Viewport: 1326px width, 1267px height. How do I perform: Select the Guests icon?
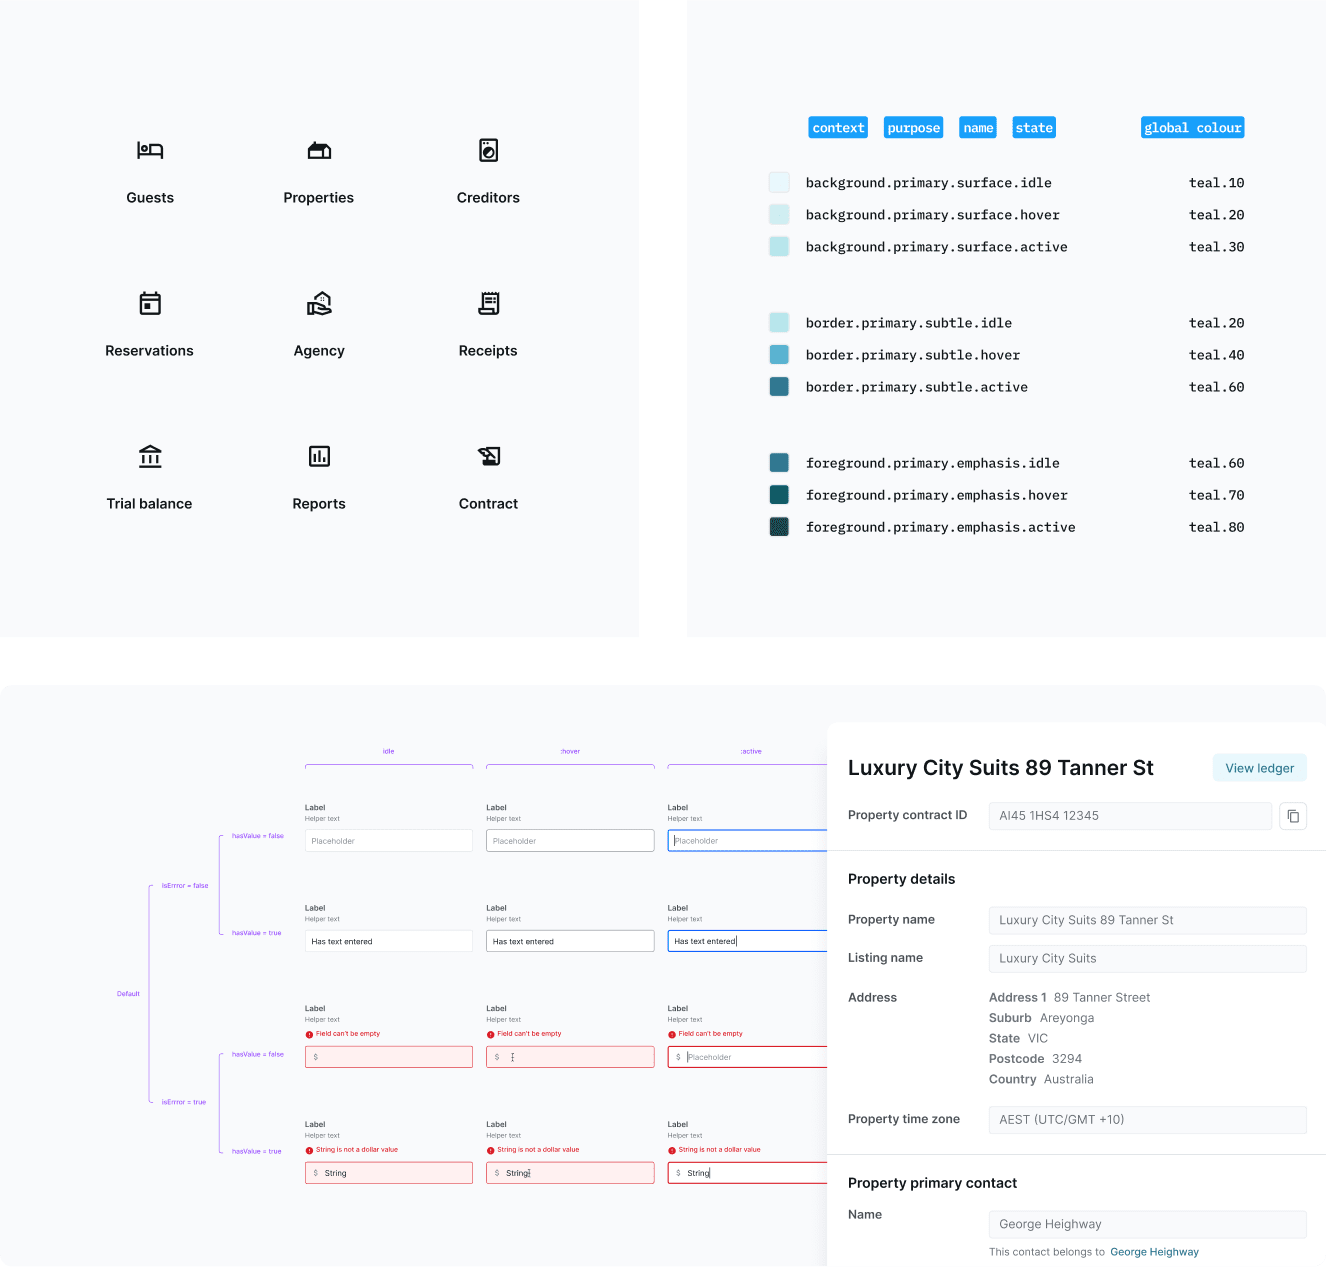tap(149, 150)
